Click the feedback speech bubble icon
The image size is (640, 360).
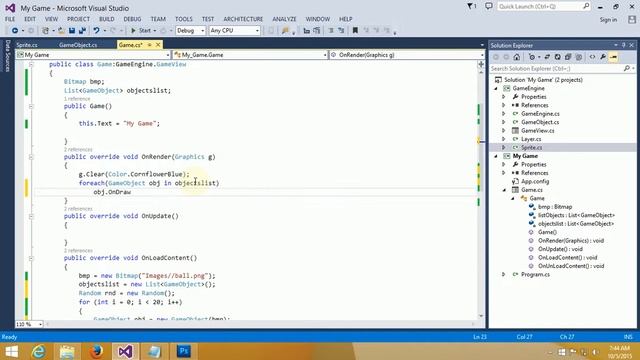pyautogui.click(x=489, y=6)
